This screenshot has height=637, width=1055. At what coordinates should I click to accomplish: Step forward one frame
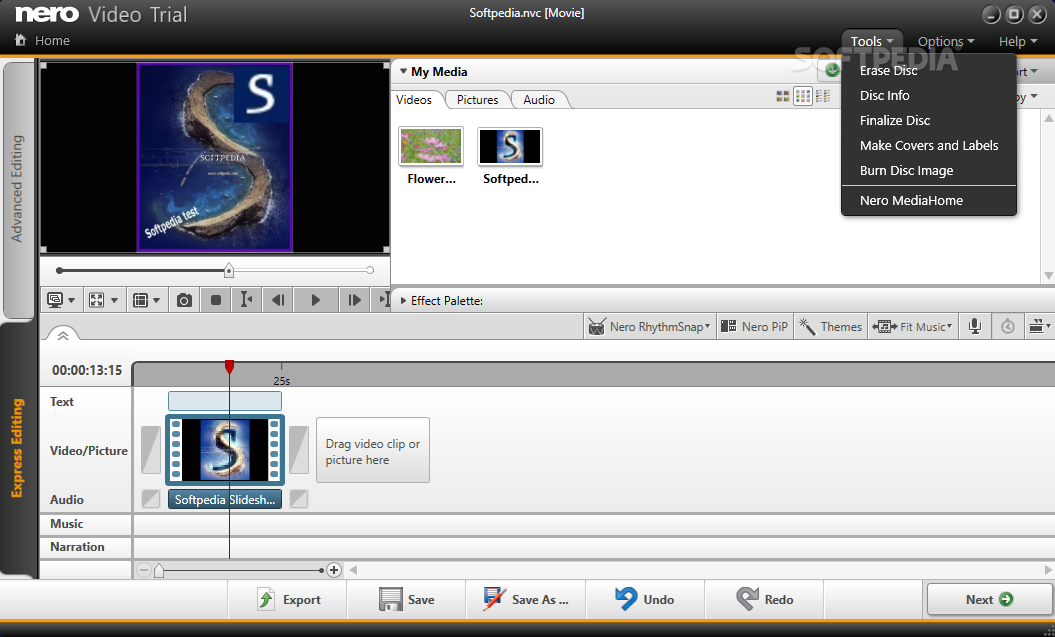coord(354,300)
